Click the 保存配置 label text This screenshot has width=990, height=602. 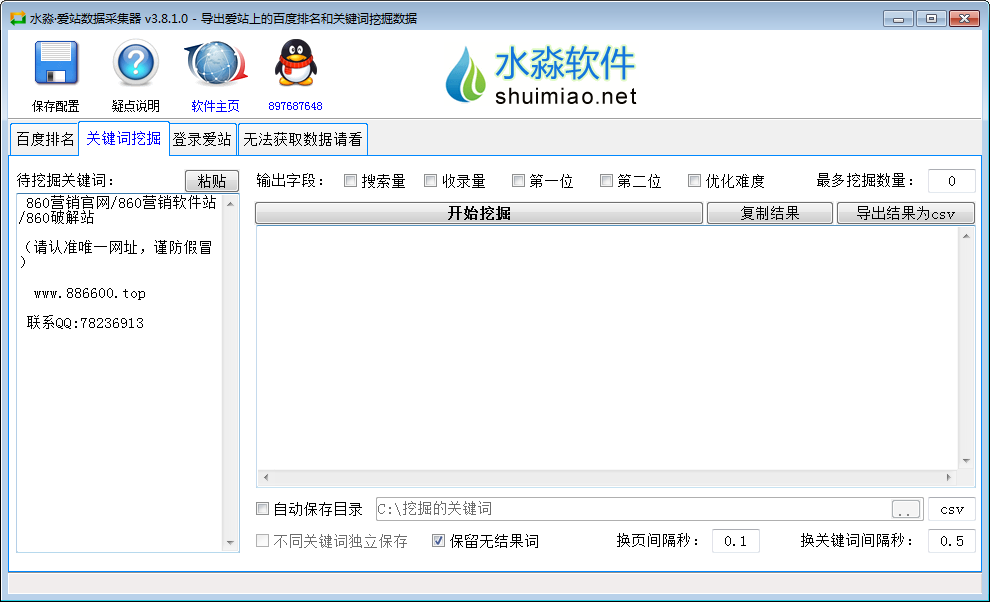[x=56, y=106]
